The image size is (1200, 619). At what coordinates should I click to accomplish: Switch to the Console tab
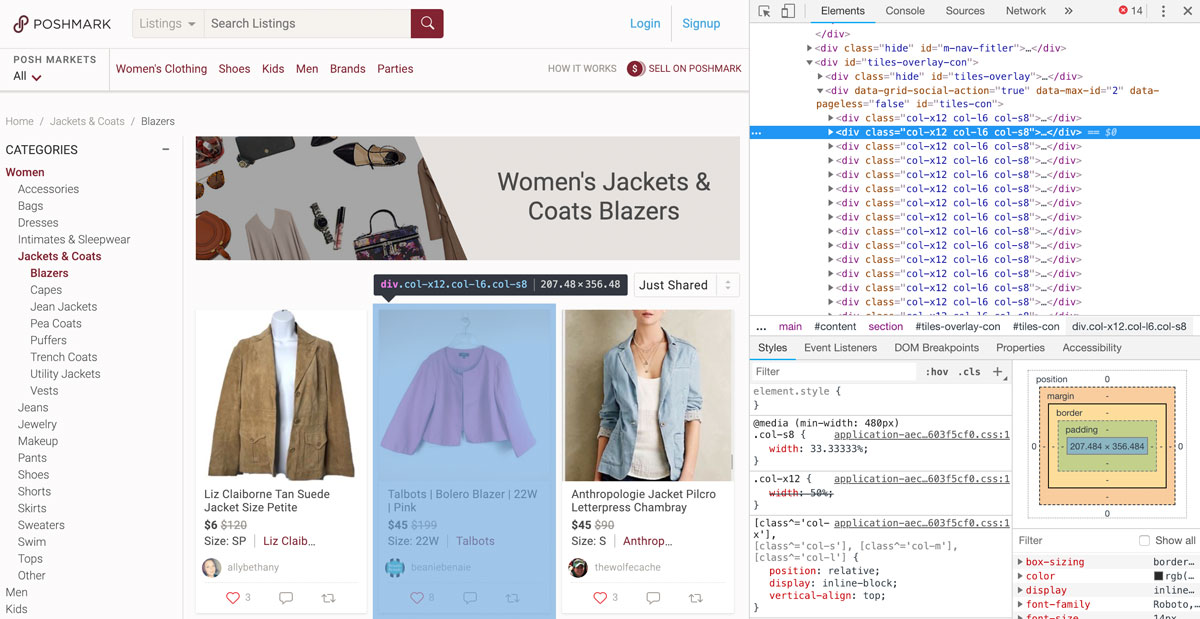click(905, 11)
